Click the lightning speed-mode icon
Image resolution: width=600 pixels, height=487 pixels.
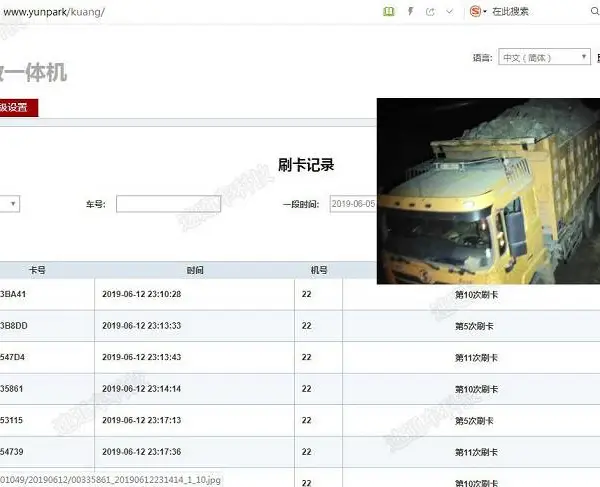[x=411, y=11]
